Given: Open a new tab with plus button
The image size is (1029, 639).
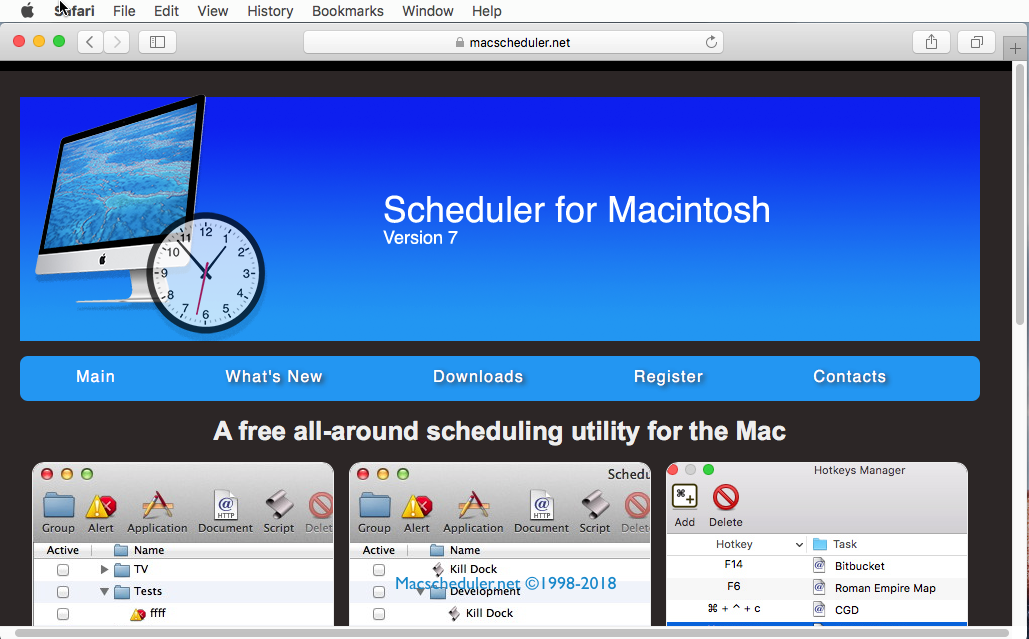Looking at the screenshot, I should pyautogui.click(x=1015, y=49).
